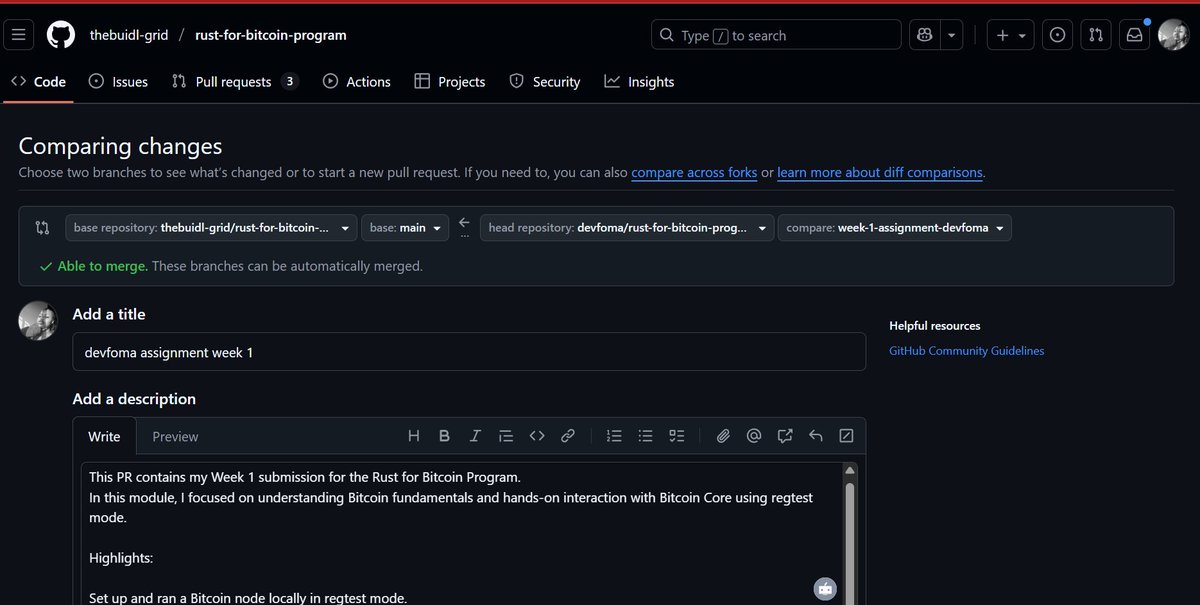Open the Pull requests tab
This screenshot has width=1200, height=605.
click(x=235, y=82)
